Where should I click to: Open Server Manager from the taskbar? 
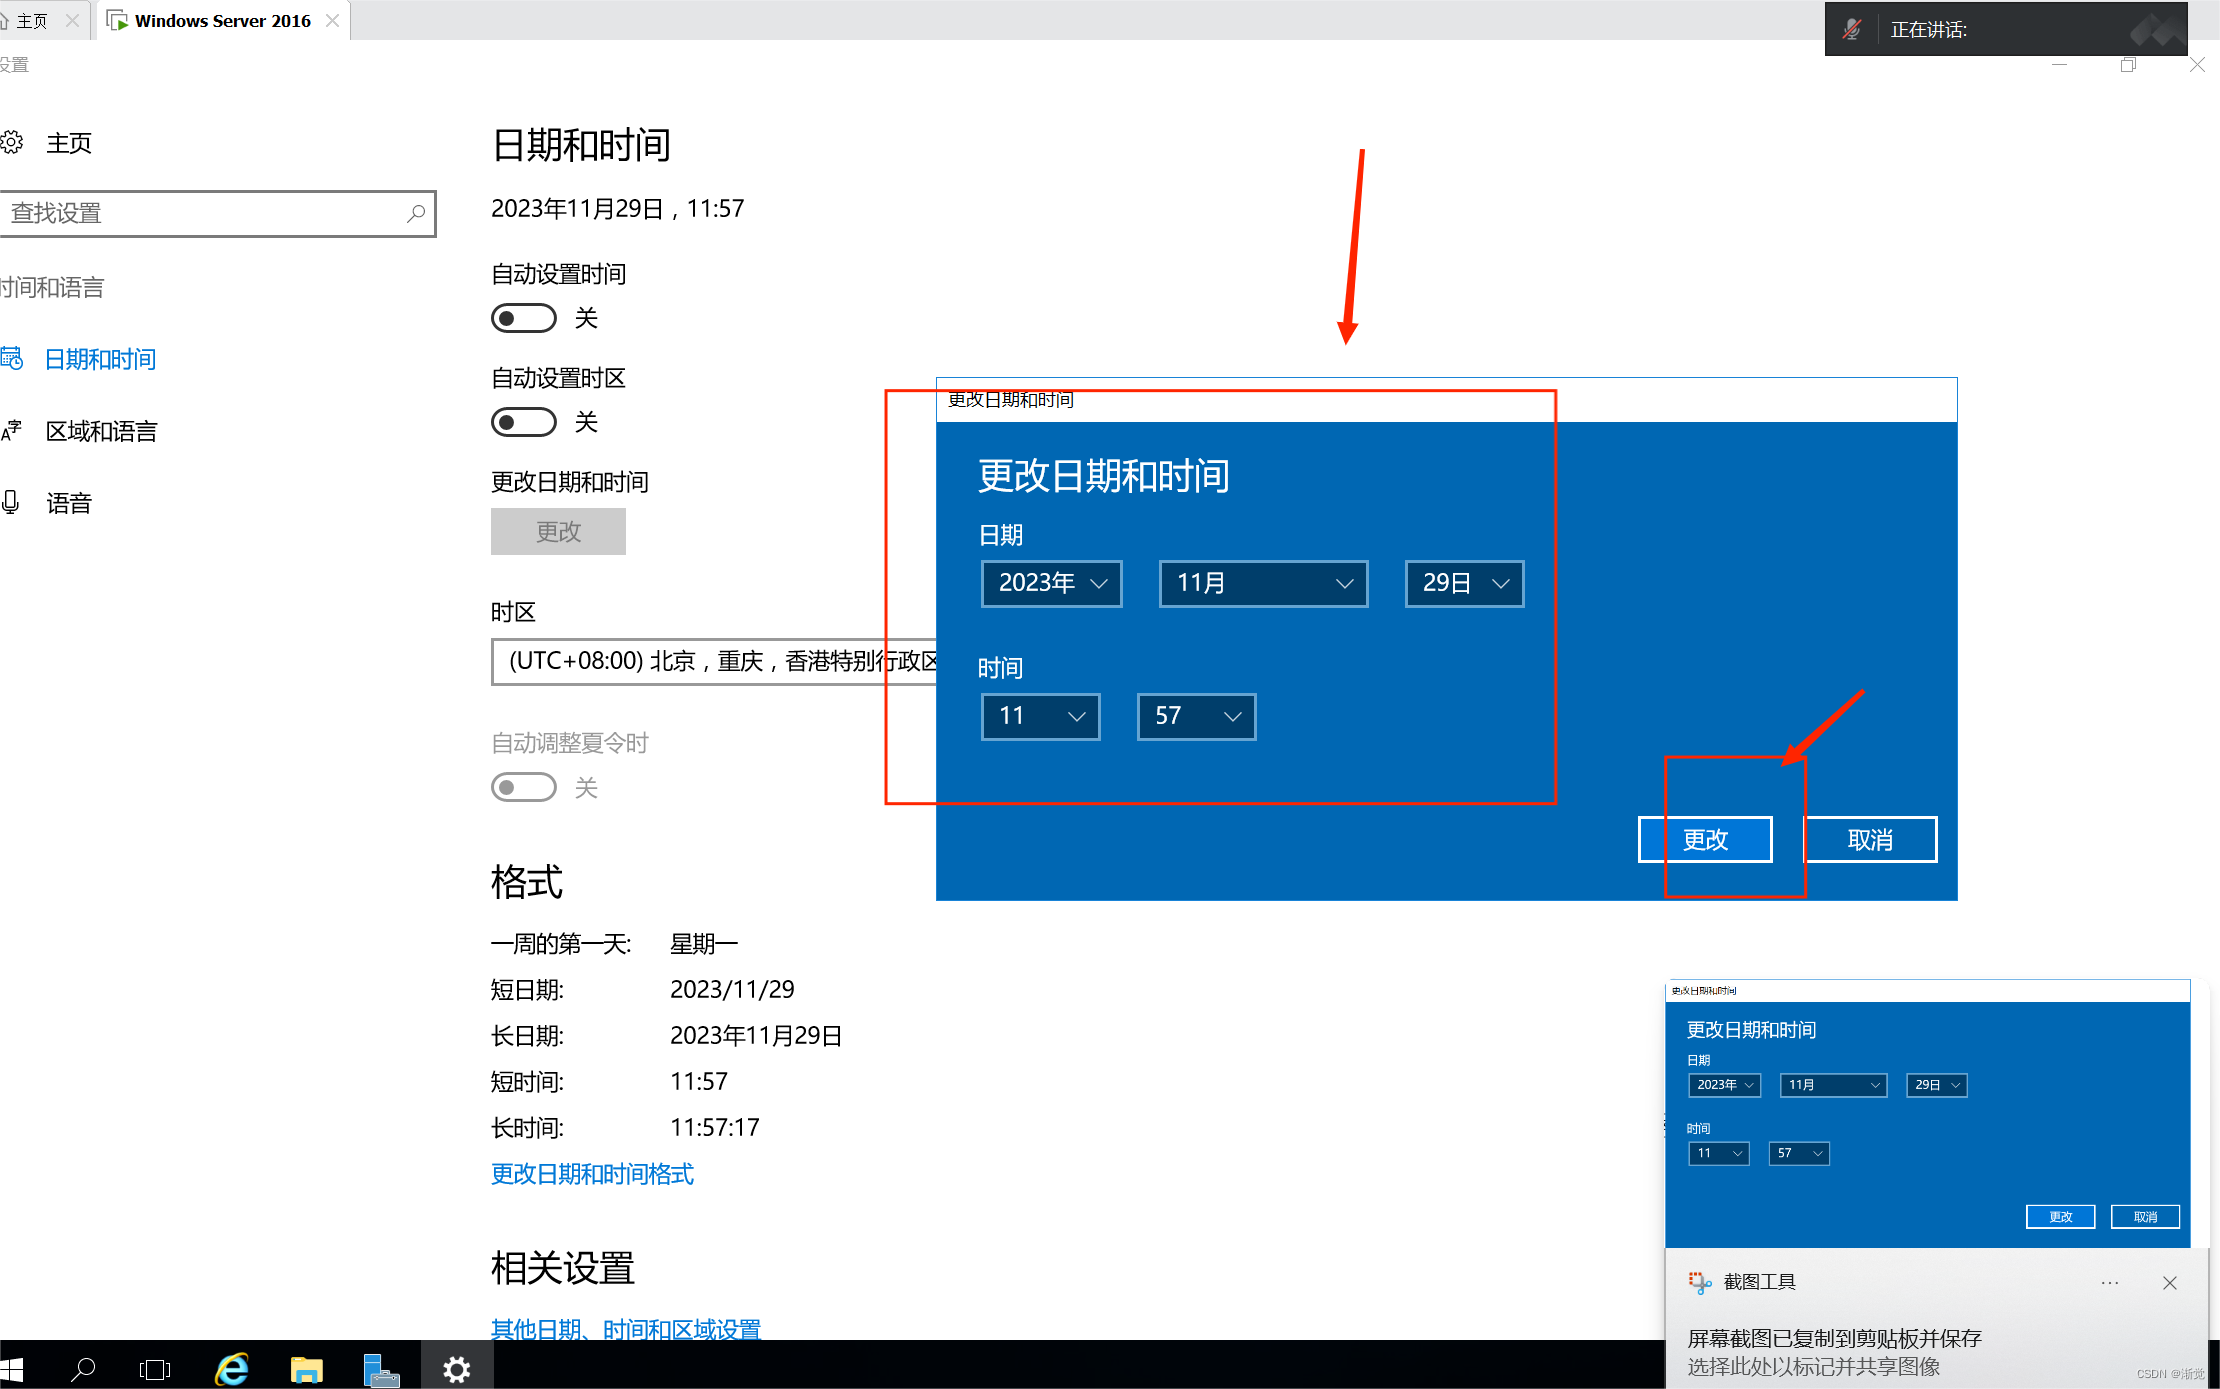(381, 1368)
